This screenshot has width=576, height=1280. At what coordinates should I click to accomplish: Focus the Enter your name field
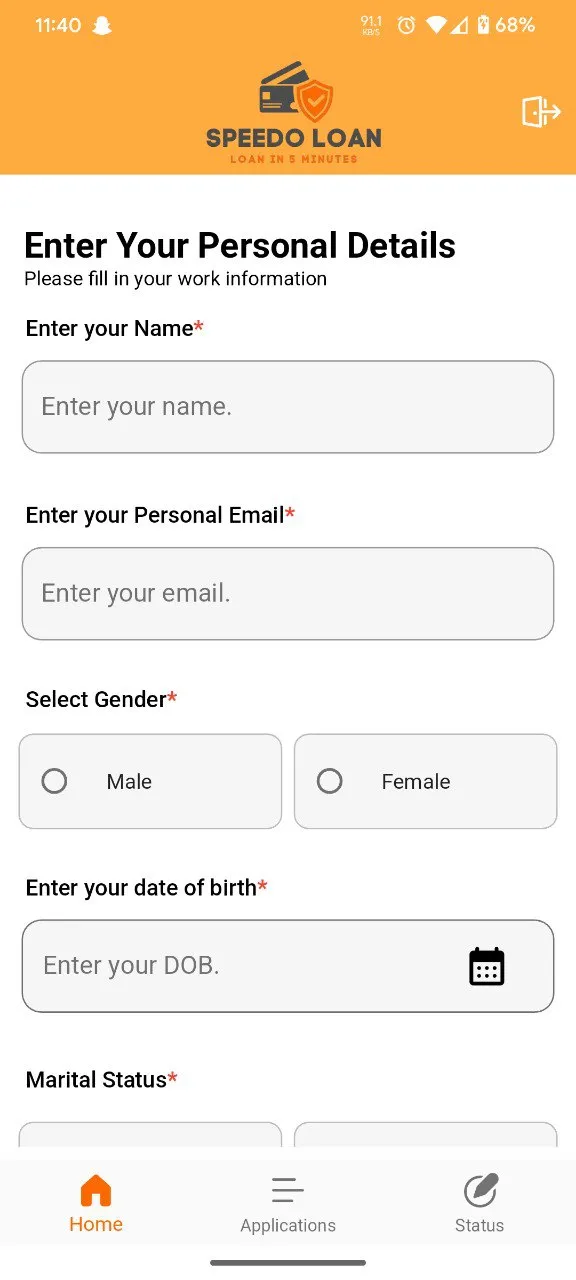pos(288,407)
